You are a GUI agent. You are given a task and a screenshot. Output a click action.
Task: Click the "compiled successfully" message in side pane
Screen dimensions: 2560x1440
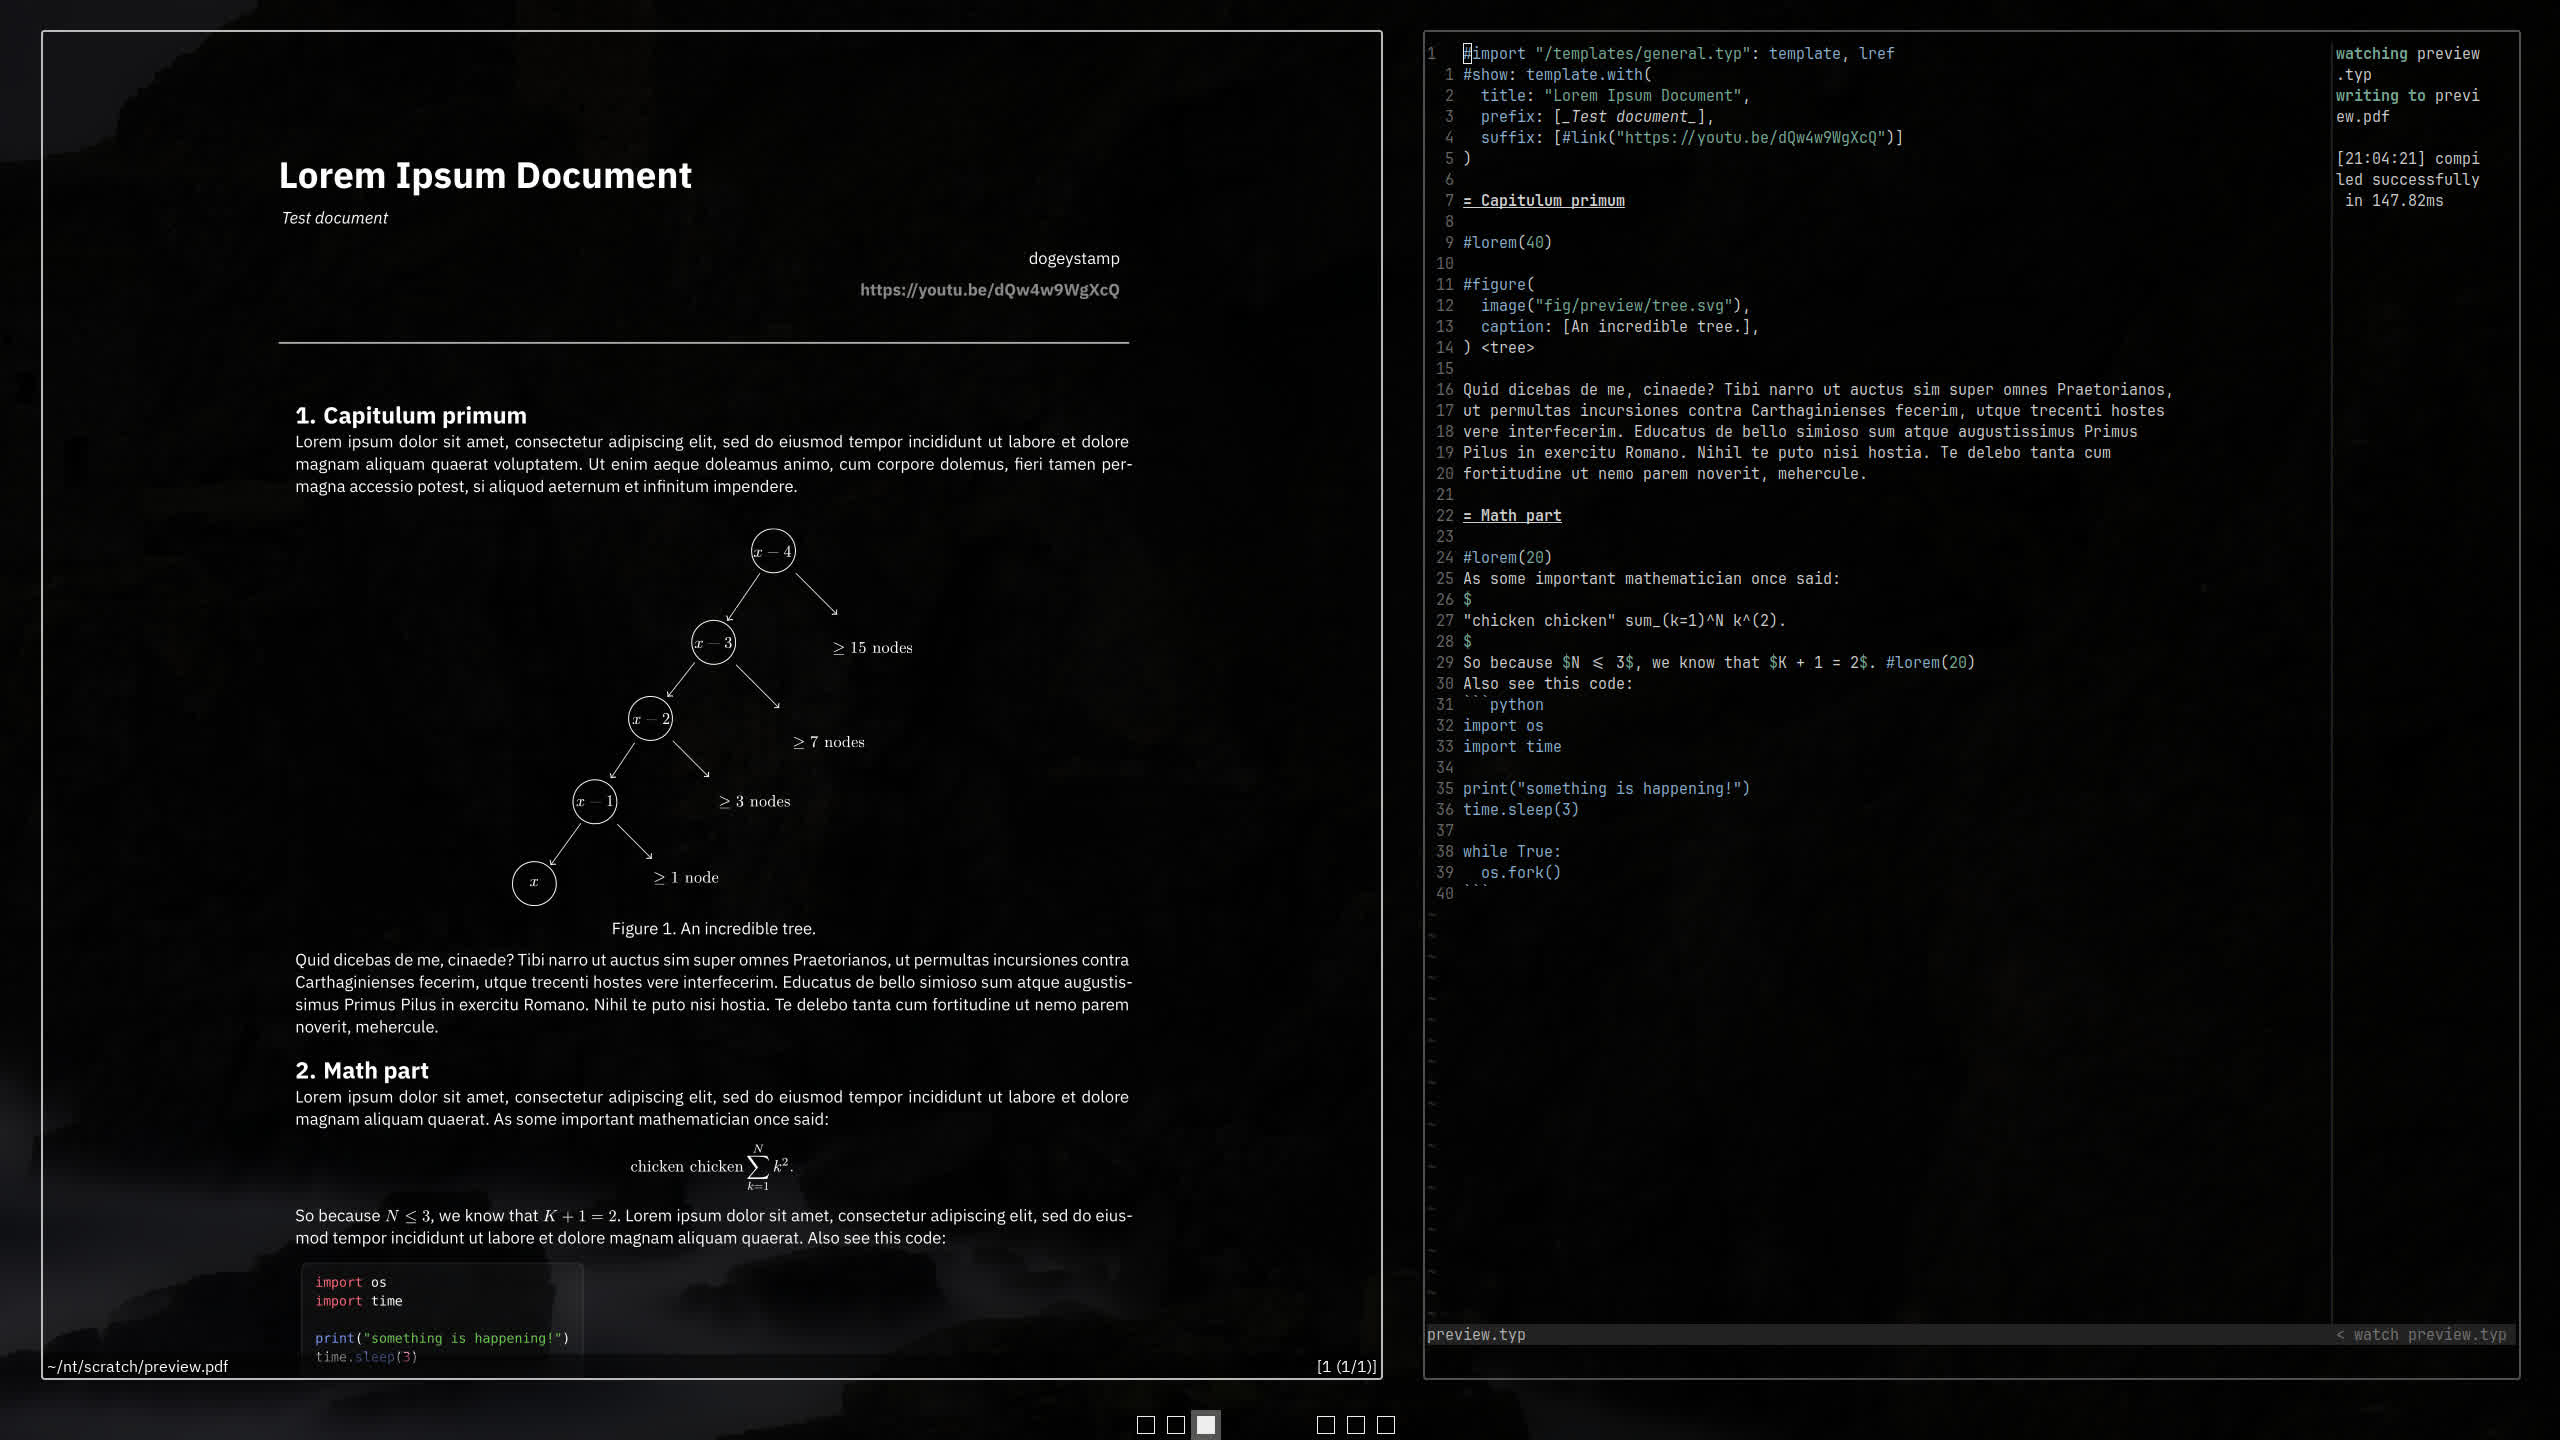2408,180
